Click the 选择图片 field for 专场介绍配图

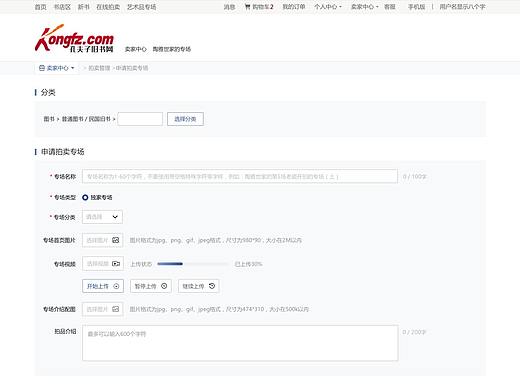pyautogui.click(x=103, y=309)
